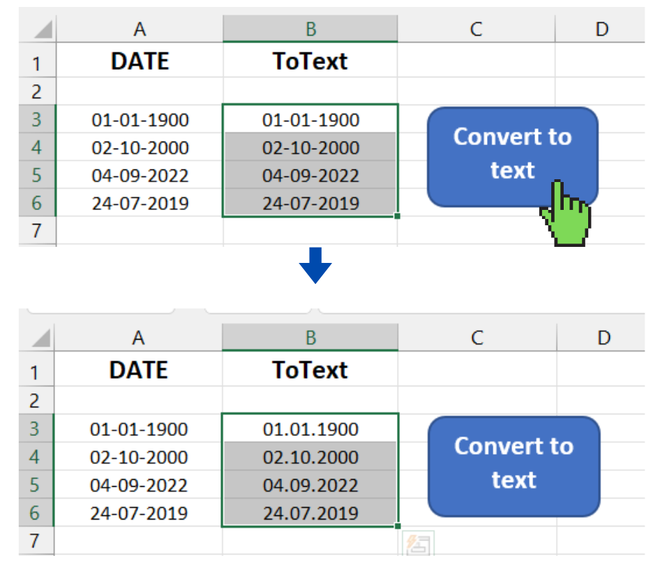Click the blue down arrow between the sheets
The width and height of the screenshot is (660, 567).
(x=315, y=266)
